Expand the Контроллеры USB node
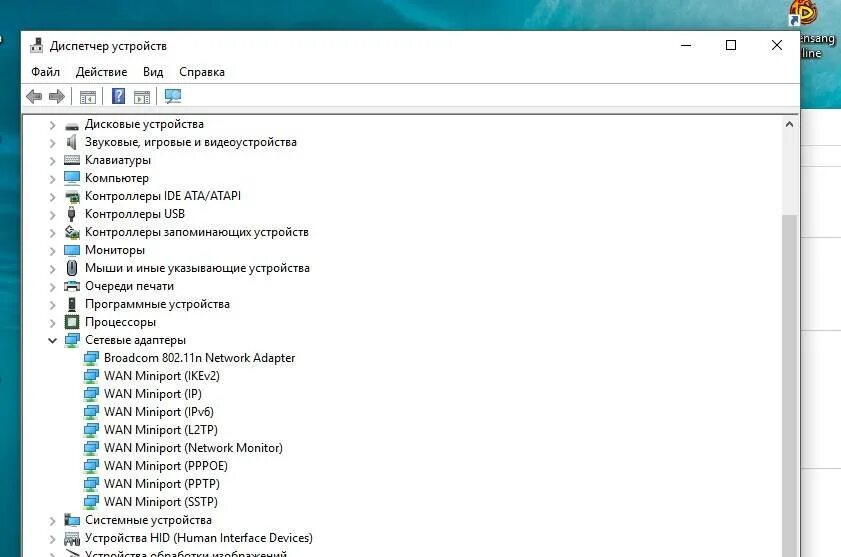The height and width of the screenshot is (557, 841). [53, 215]
